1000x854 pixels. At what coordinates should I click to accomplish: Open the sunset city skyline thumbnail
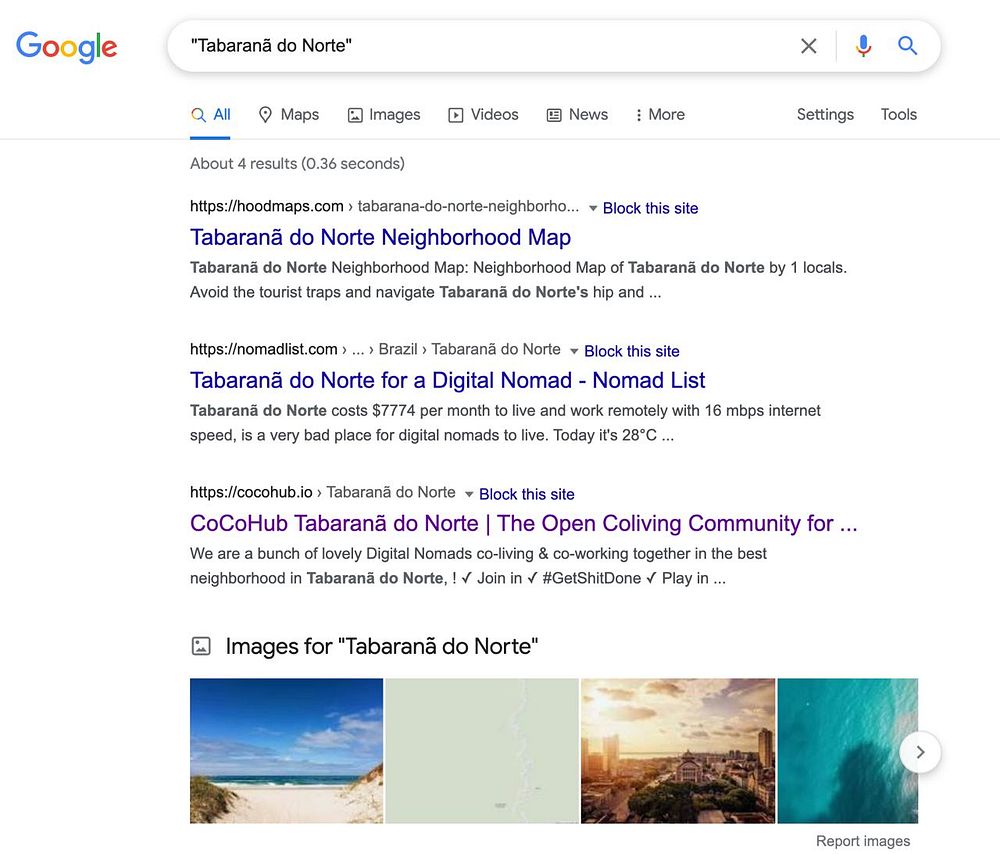[678, 751]
